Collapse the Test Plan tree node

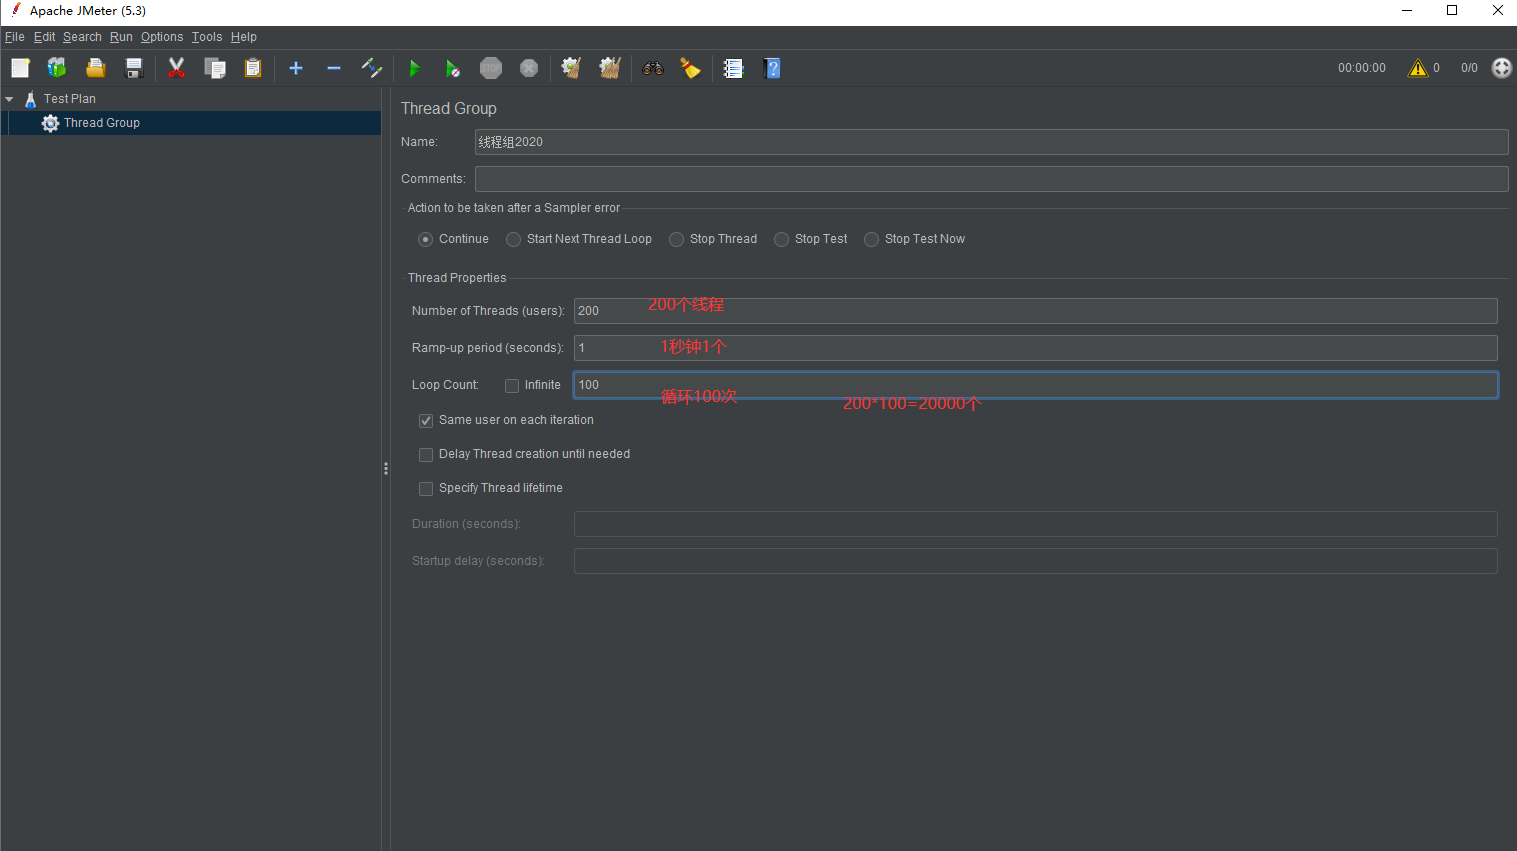coord(9,99)
